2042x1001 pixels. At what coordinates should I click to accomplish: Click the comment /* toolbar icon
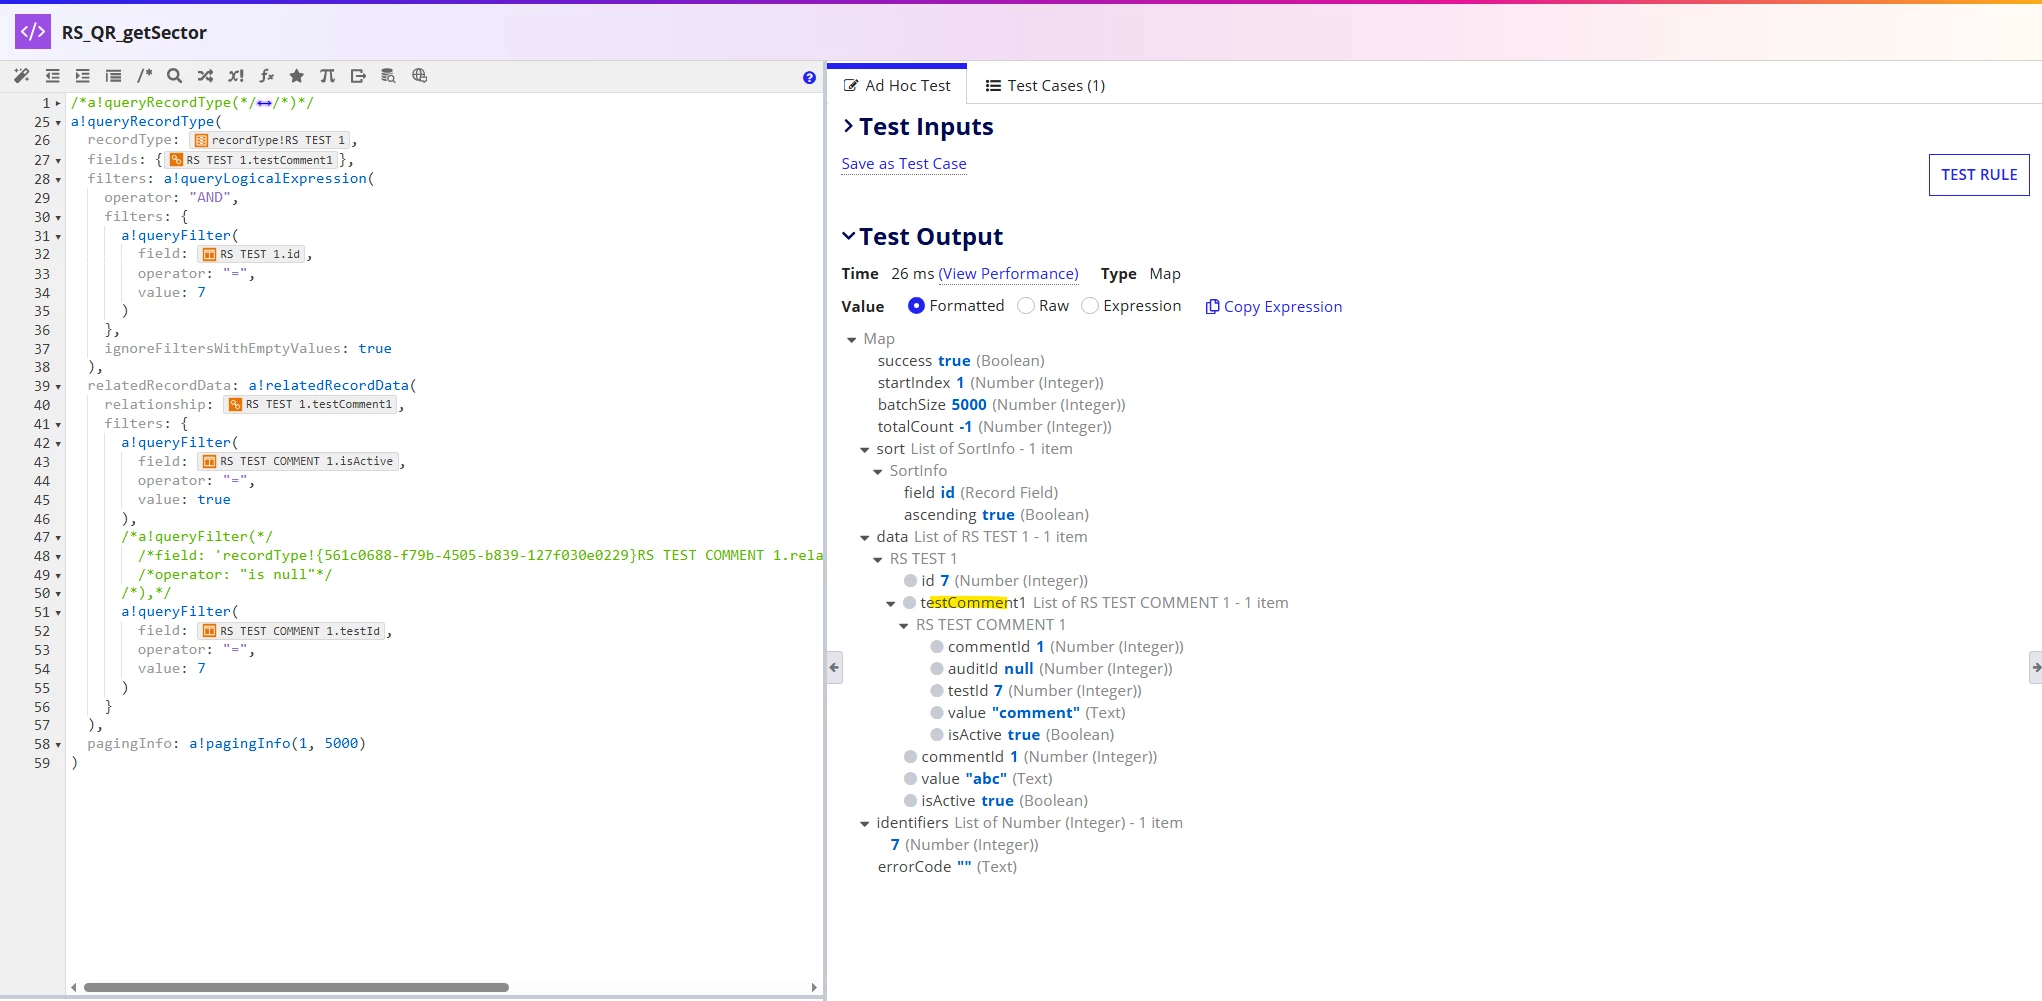pos(145,76)
